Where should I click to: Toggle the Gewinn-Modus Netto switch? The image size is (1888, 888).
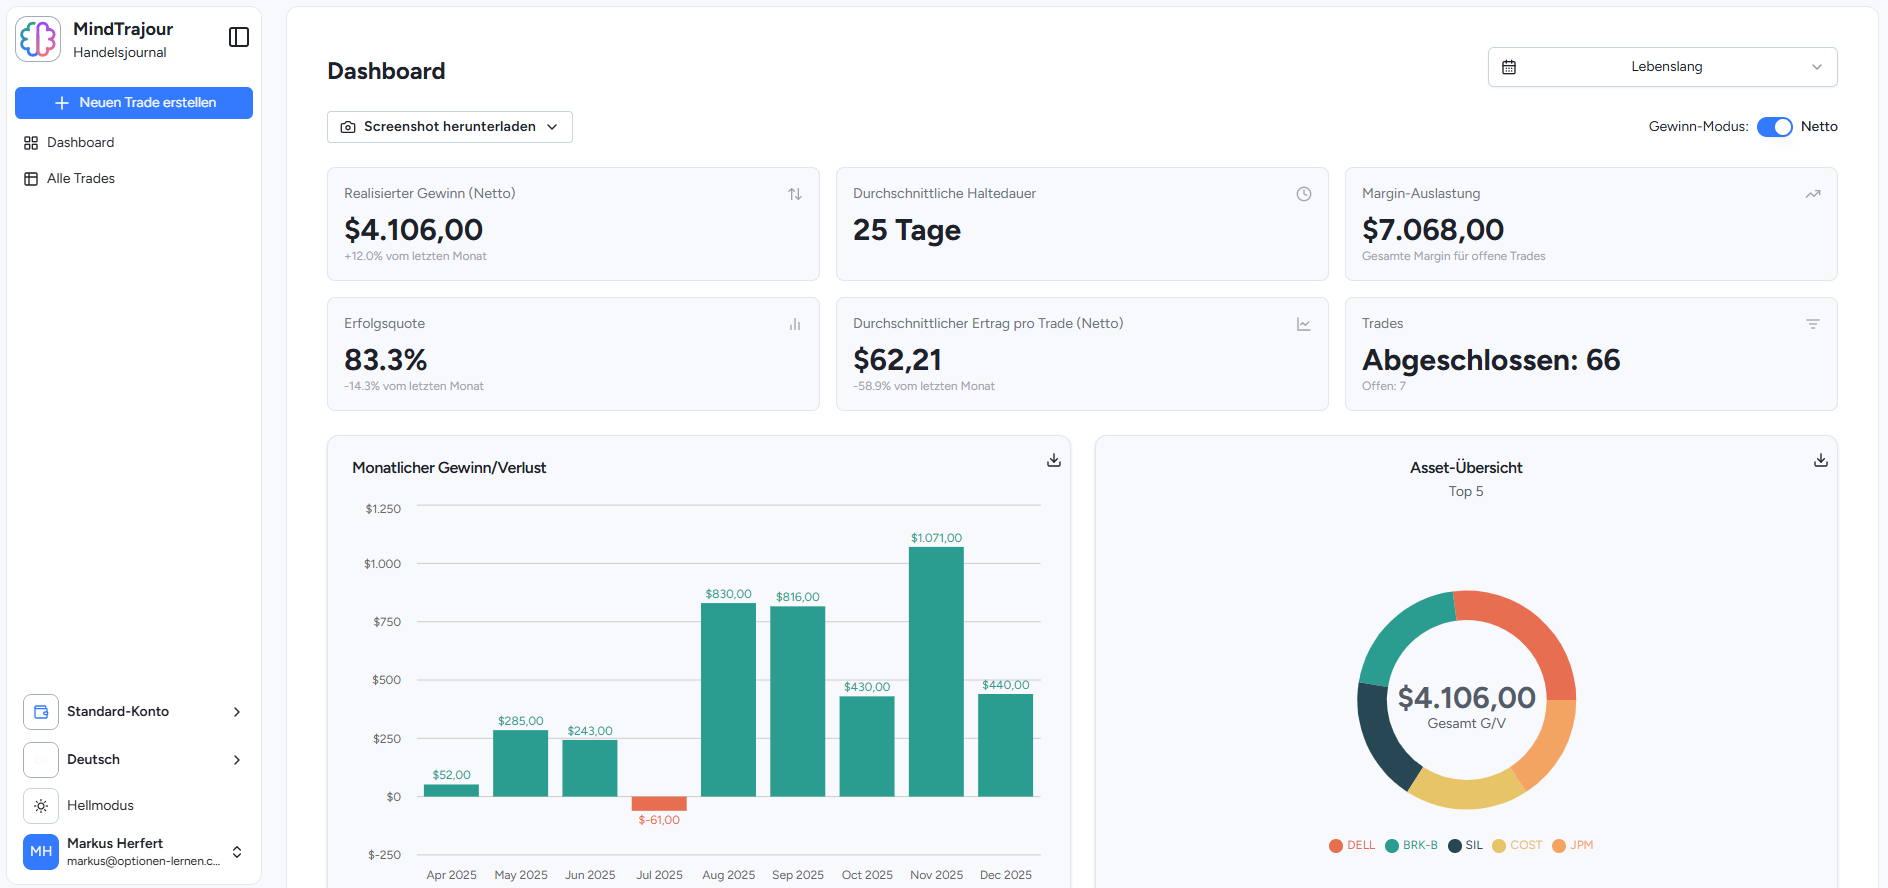(x=1774, y=127)
